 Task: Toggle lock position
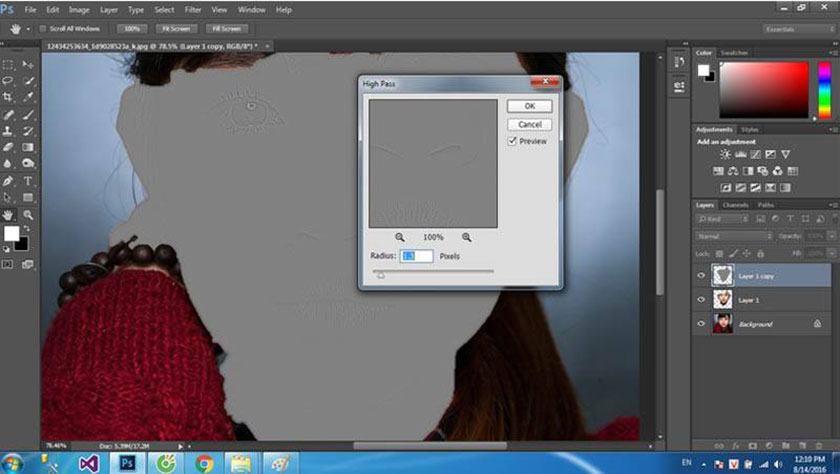[x=746, y=253]
